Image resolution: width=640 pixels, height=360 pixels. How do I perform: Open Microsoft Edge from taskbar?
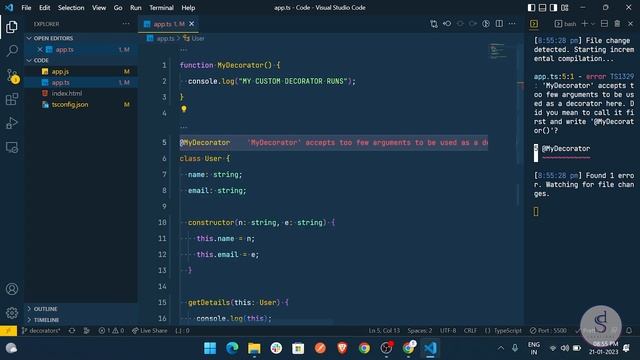232,348
